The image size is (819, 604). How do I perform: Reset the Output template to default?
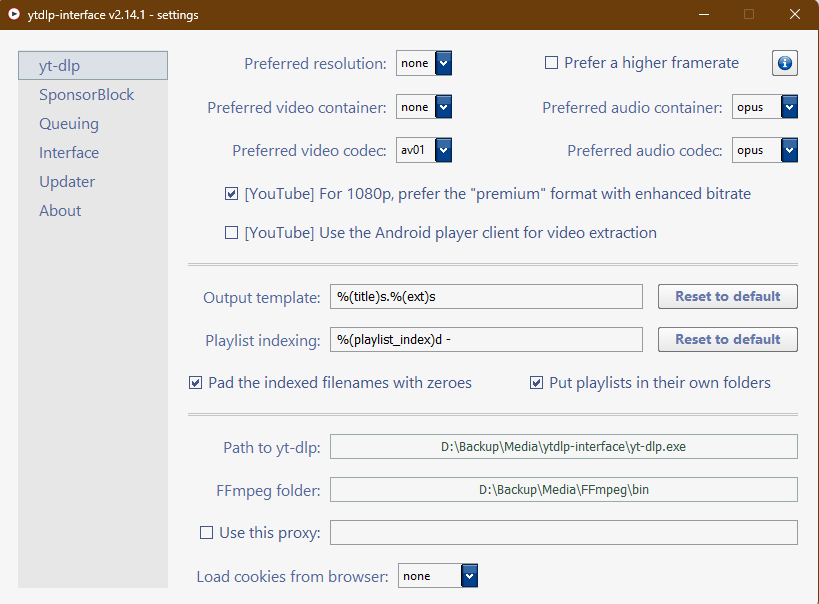[x=727, y=297]
